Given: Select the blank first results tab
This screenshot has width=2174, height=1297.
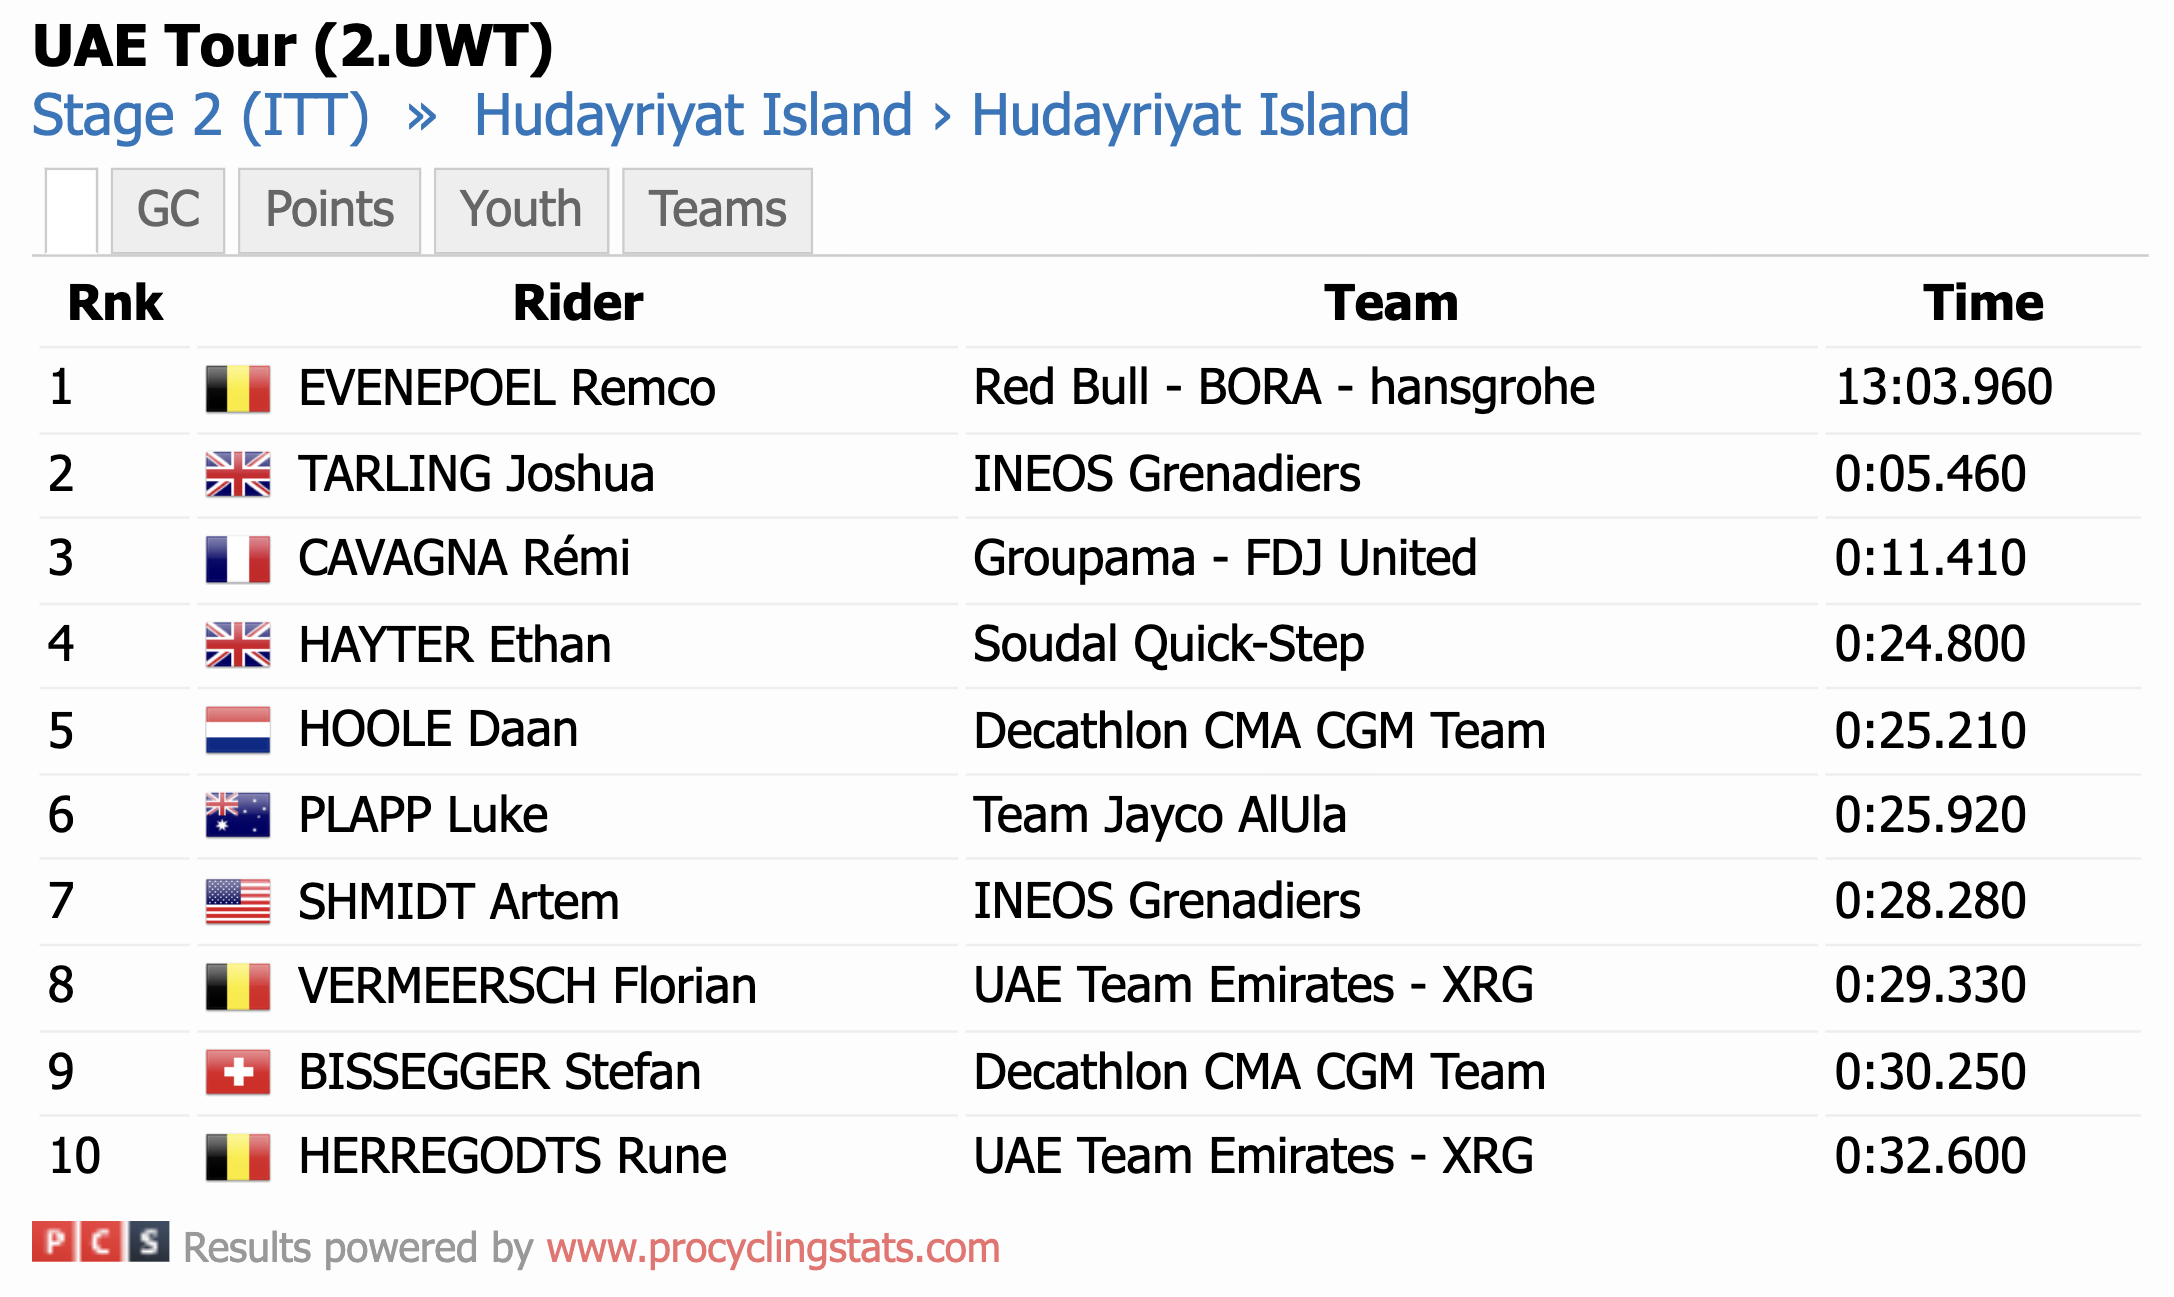Looking at the screenshot, I should coord(71,210).
